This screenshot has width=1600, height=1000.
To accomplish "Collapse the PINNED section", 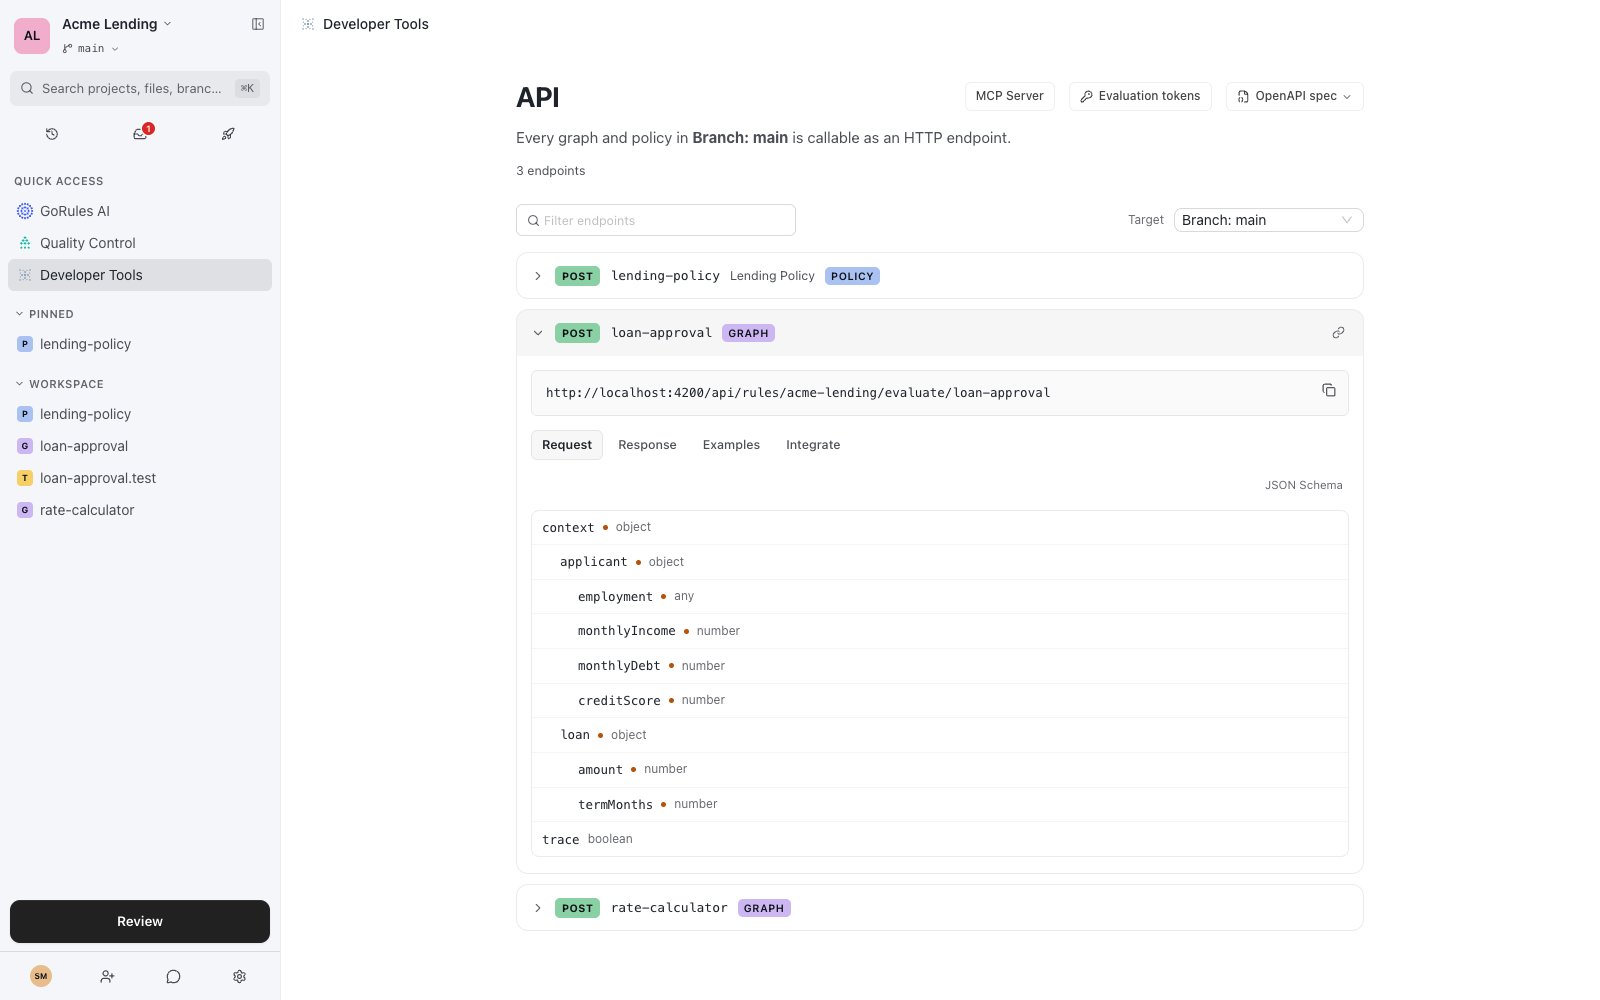I will pyautogui.click(x=44, y=314).
